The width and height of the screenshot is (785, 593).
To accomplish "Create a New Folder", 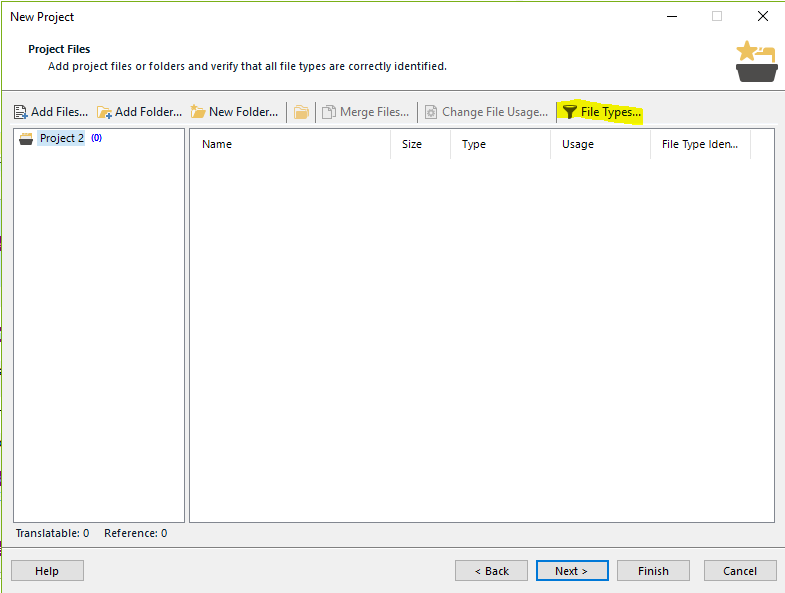I will point(234,112).
